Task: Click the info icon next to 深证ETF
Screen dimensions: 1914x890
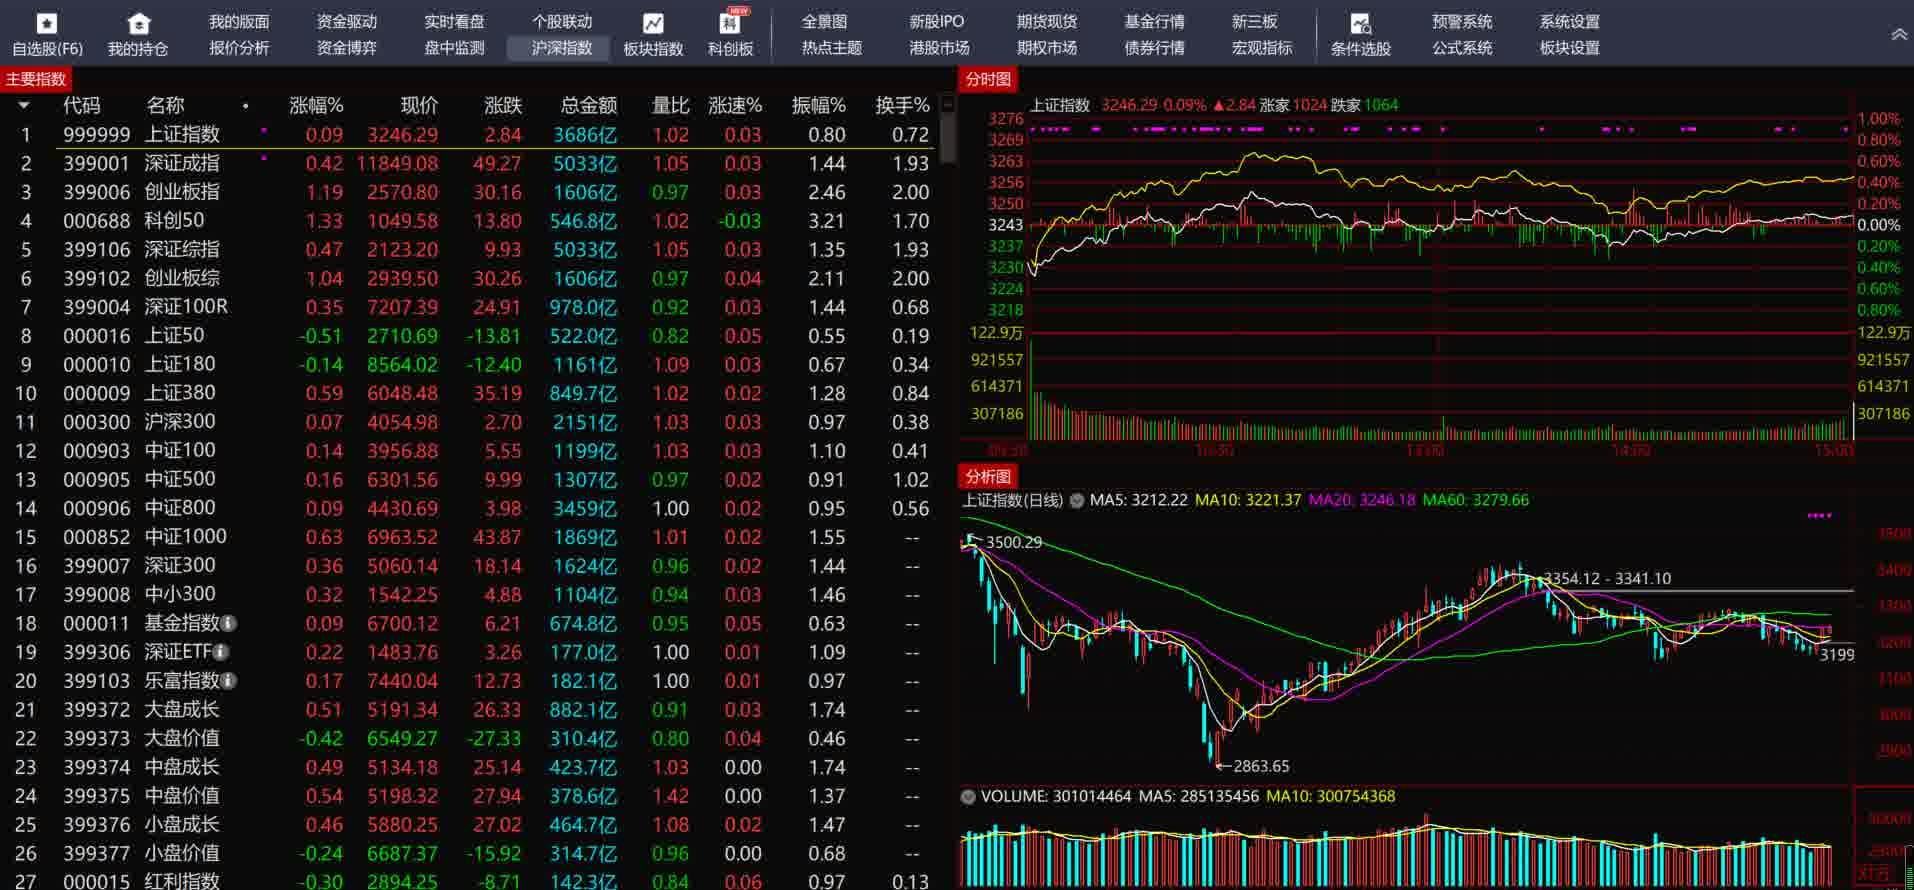Action: click(x=221, y=652)
